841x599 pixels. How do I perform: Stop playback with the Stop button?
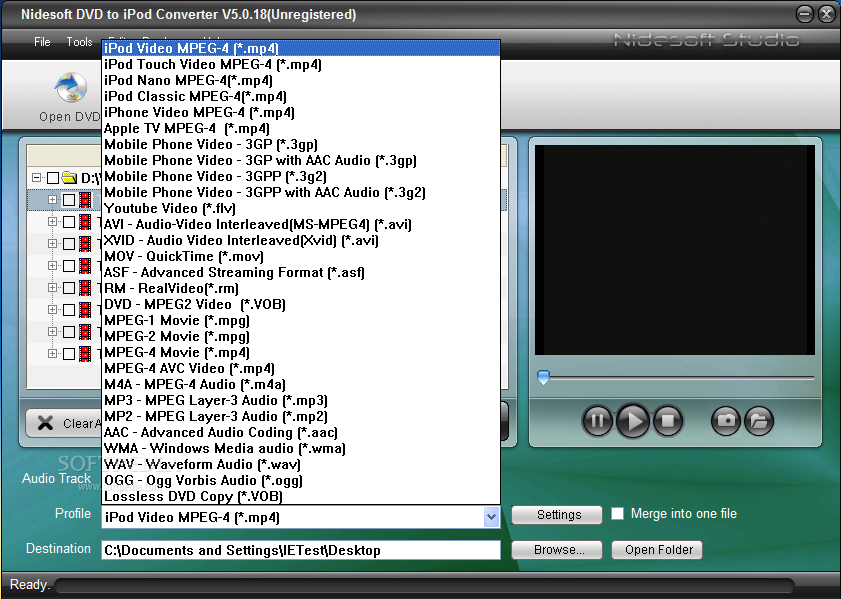(x=668, y=420)
